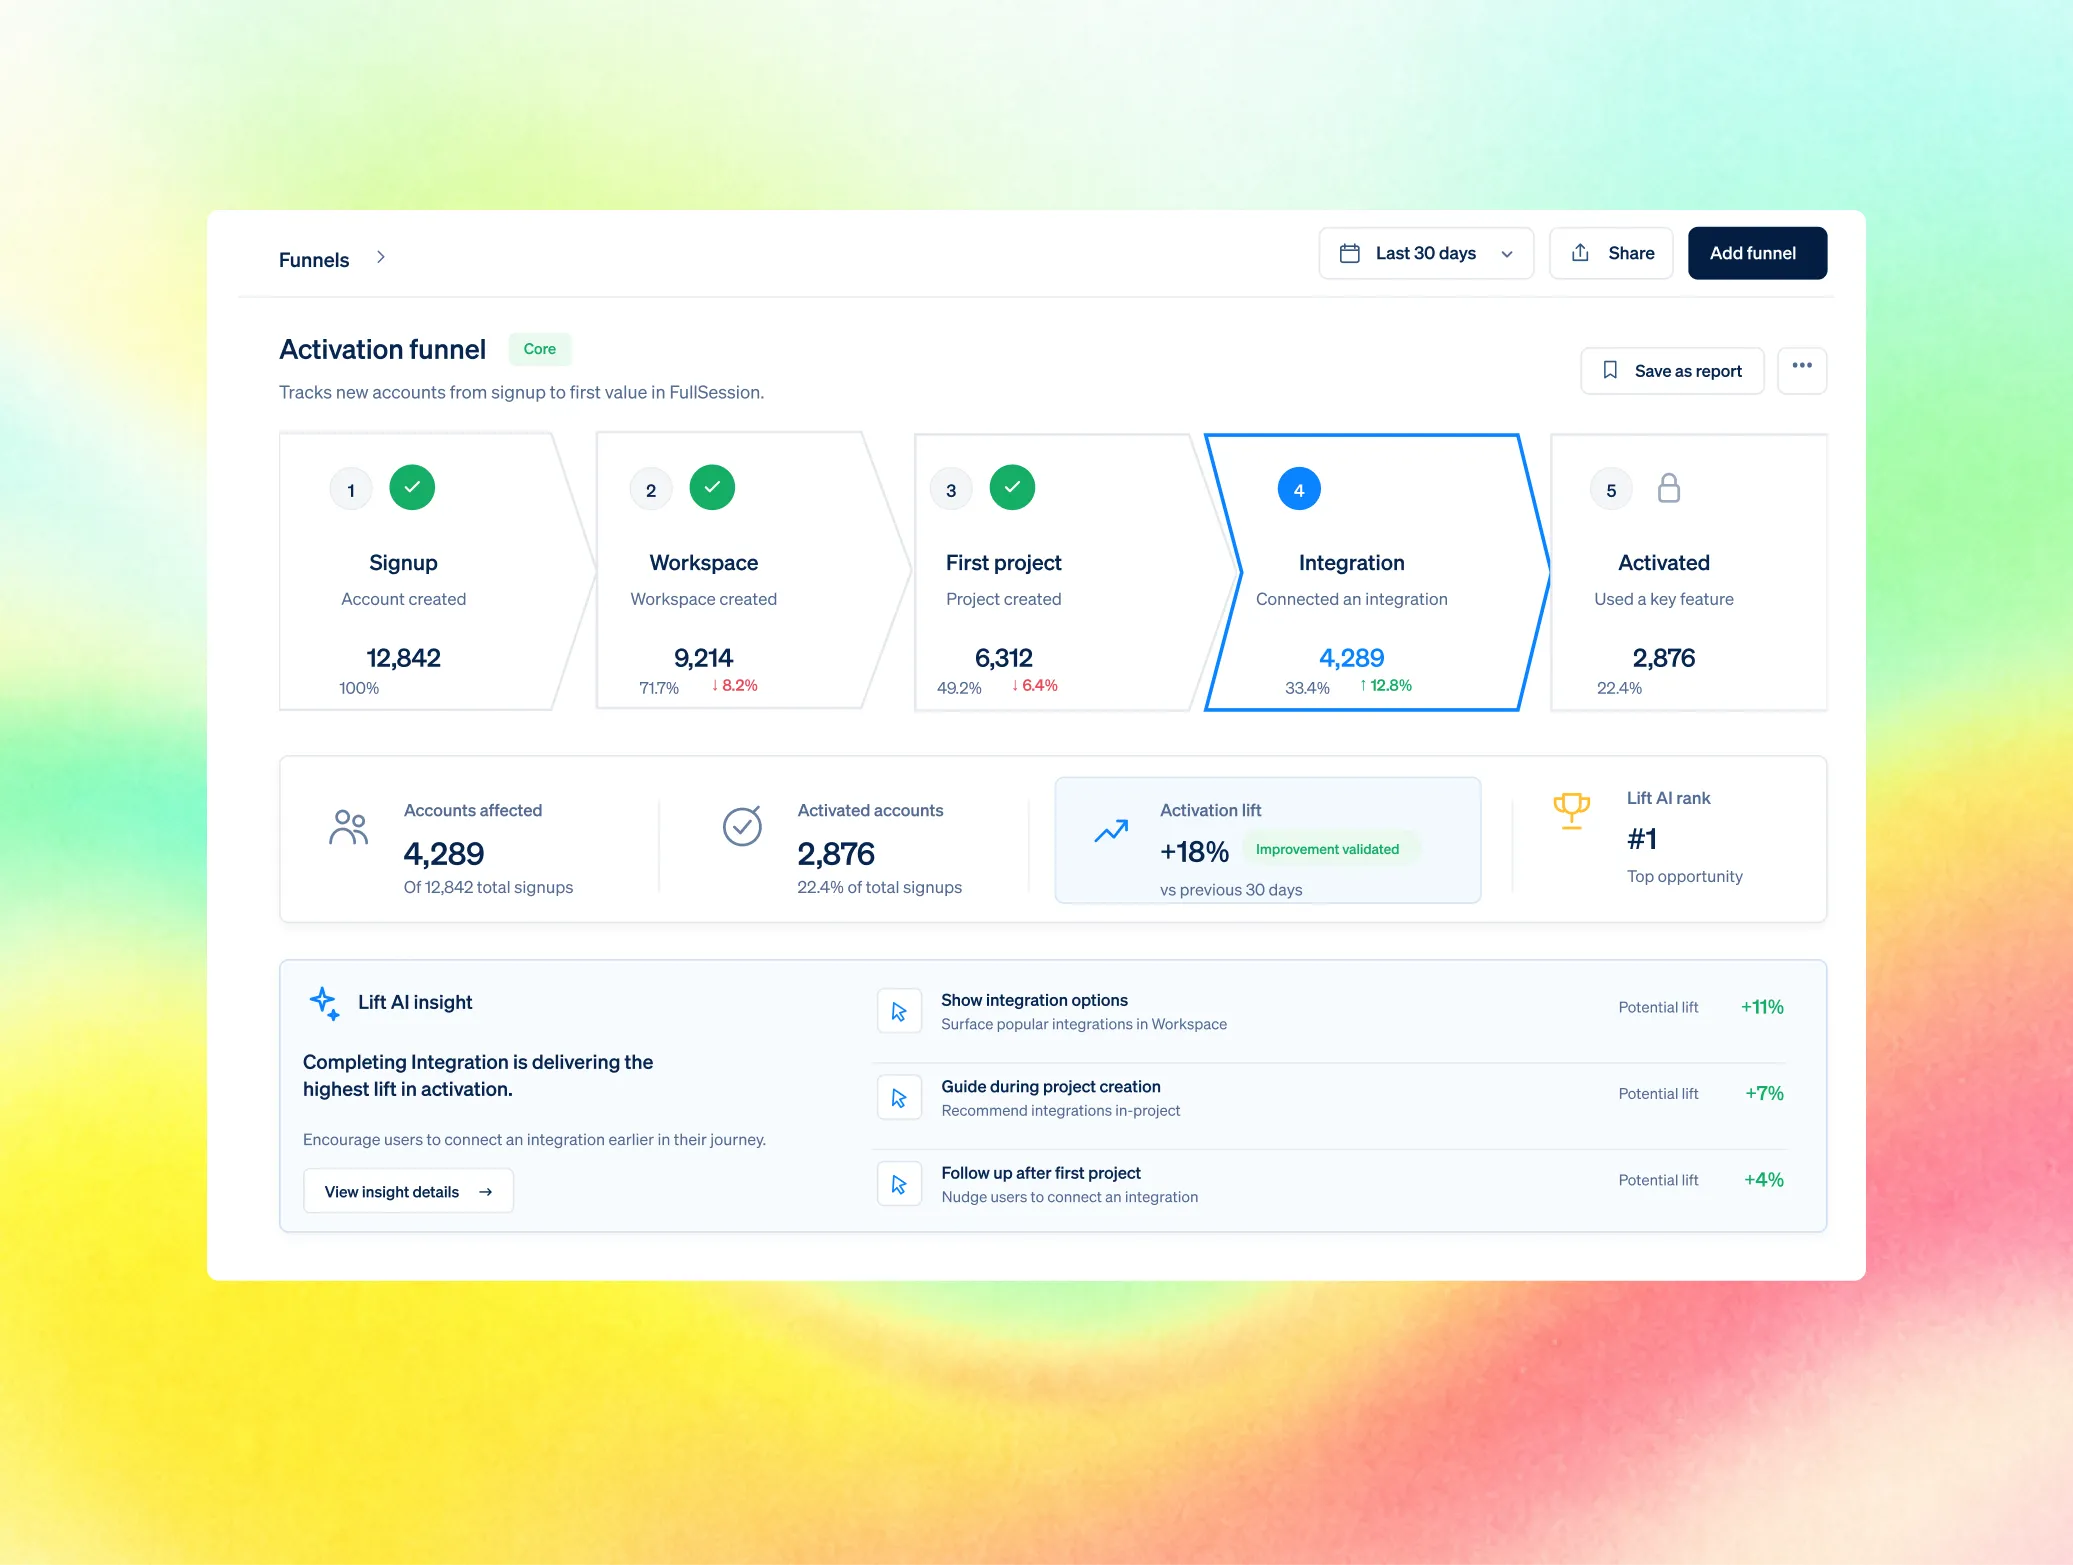2073x1565 pixels.
Task: Expand the chevron next to Funnels breadcrumb
Action: pyautogui.click(x=381, y=257)
